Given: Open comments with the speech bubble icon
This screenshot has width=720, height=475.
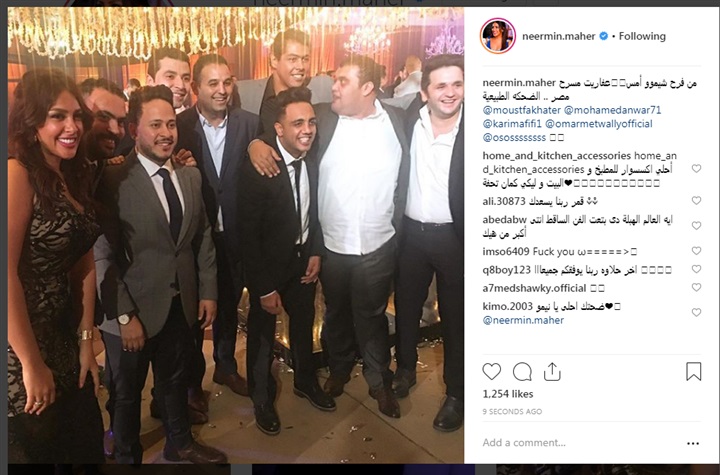Looking at the screenshot, I should pos(522,372).
